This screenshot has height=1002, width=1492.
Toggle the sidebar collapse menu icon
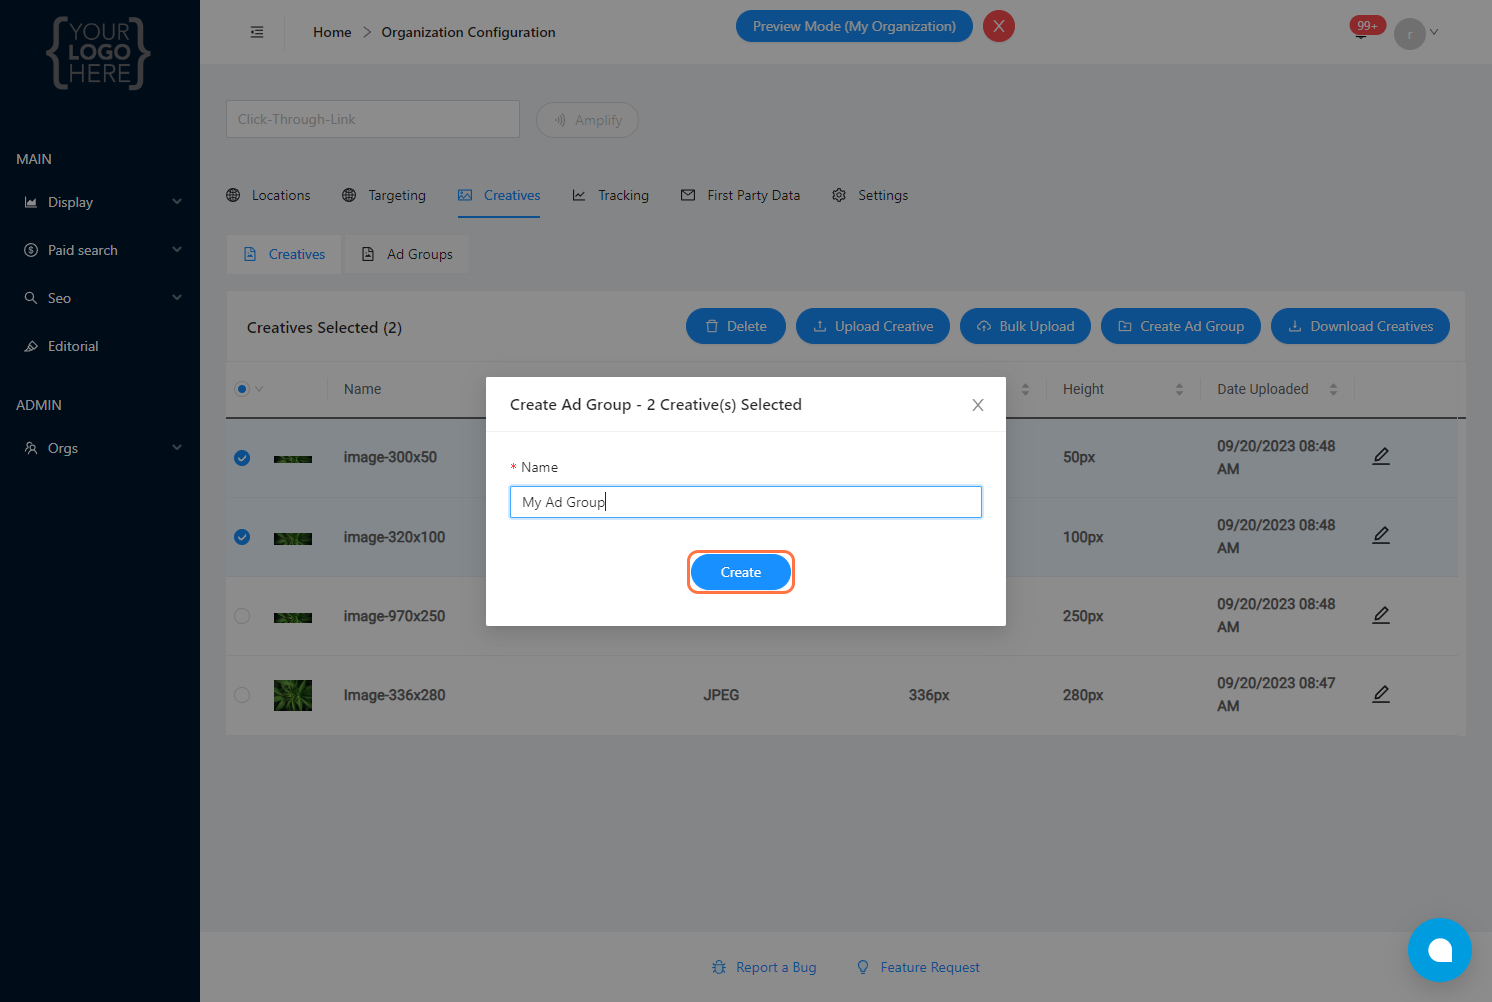257,32
